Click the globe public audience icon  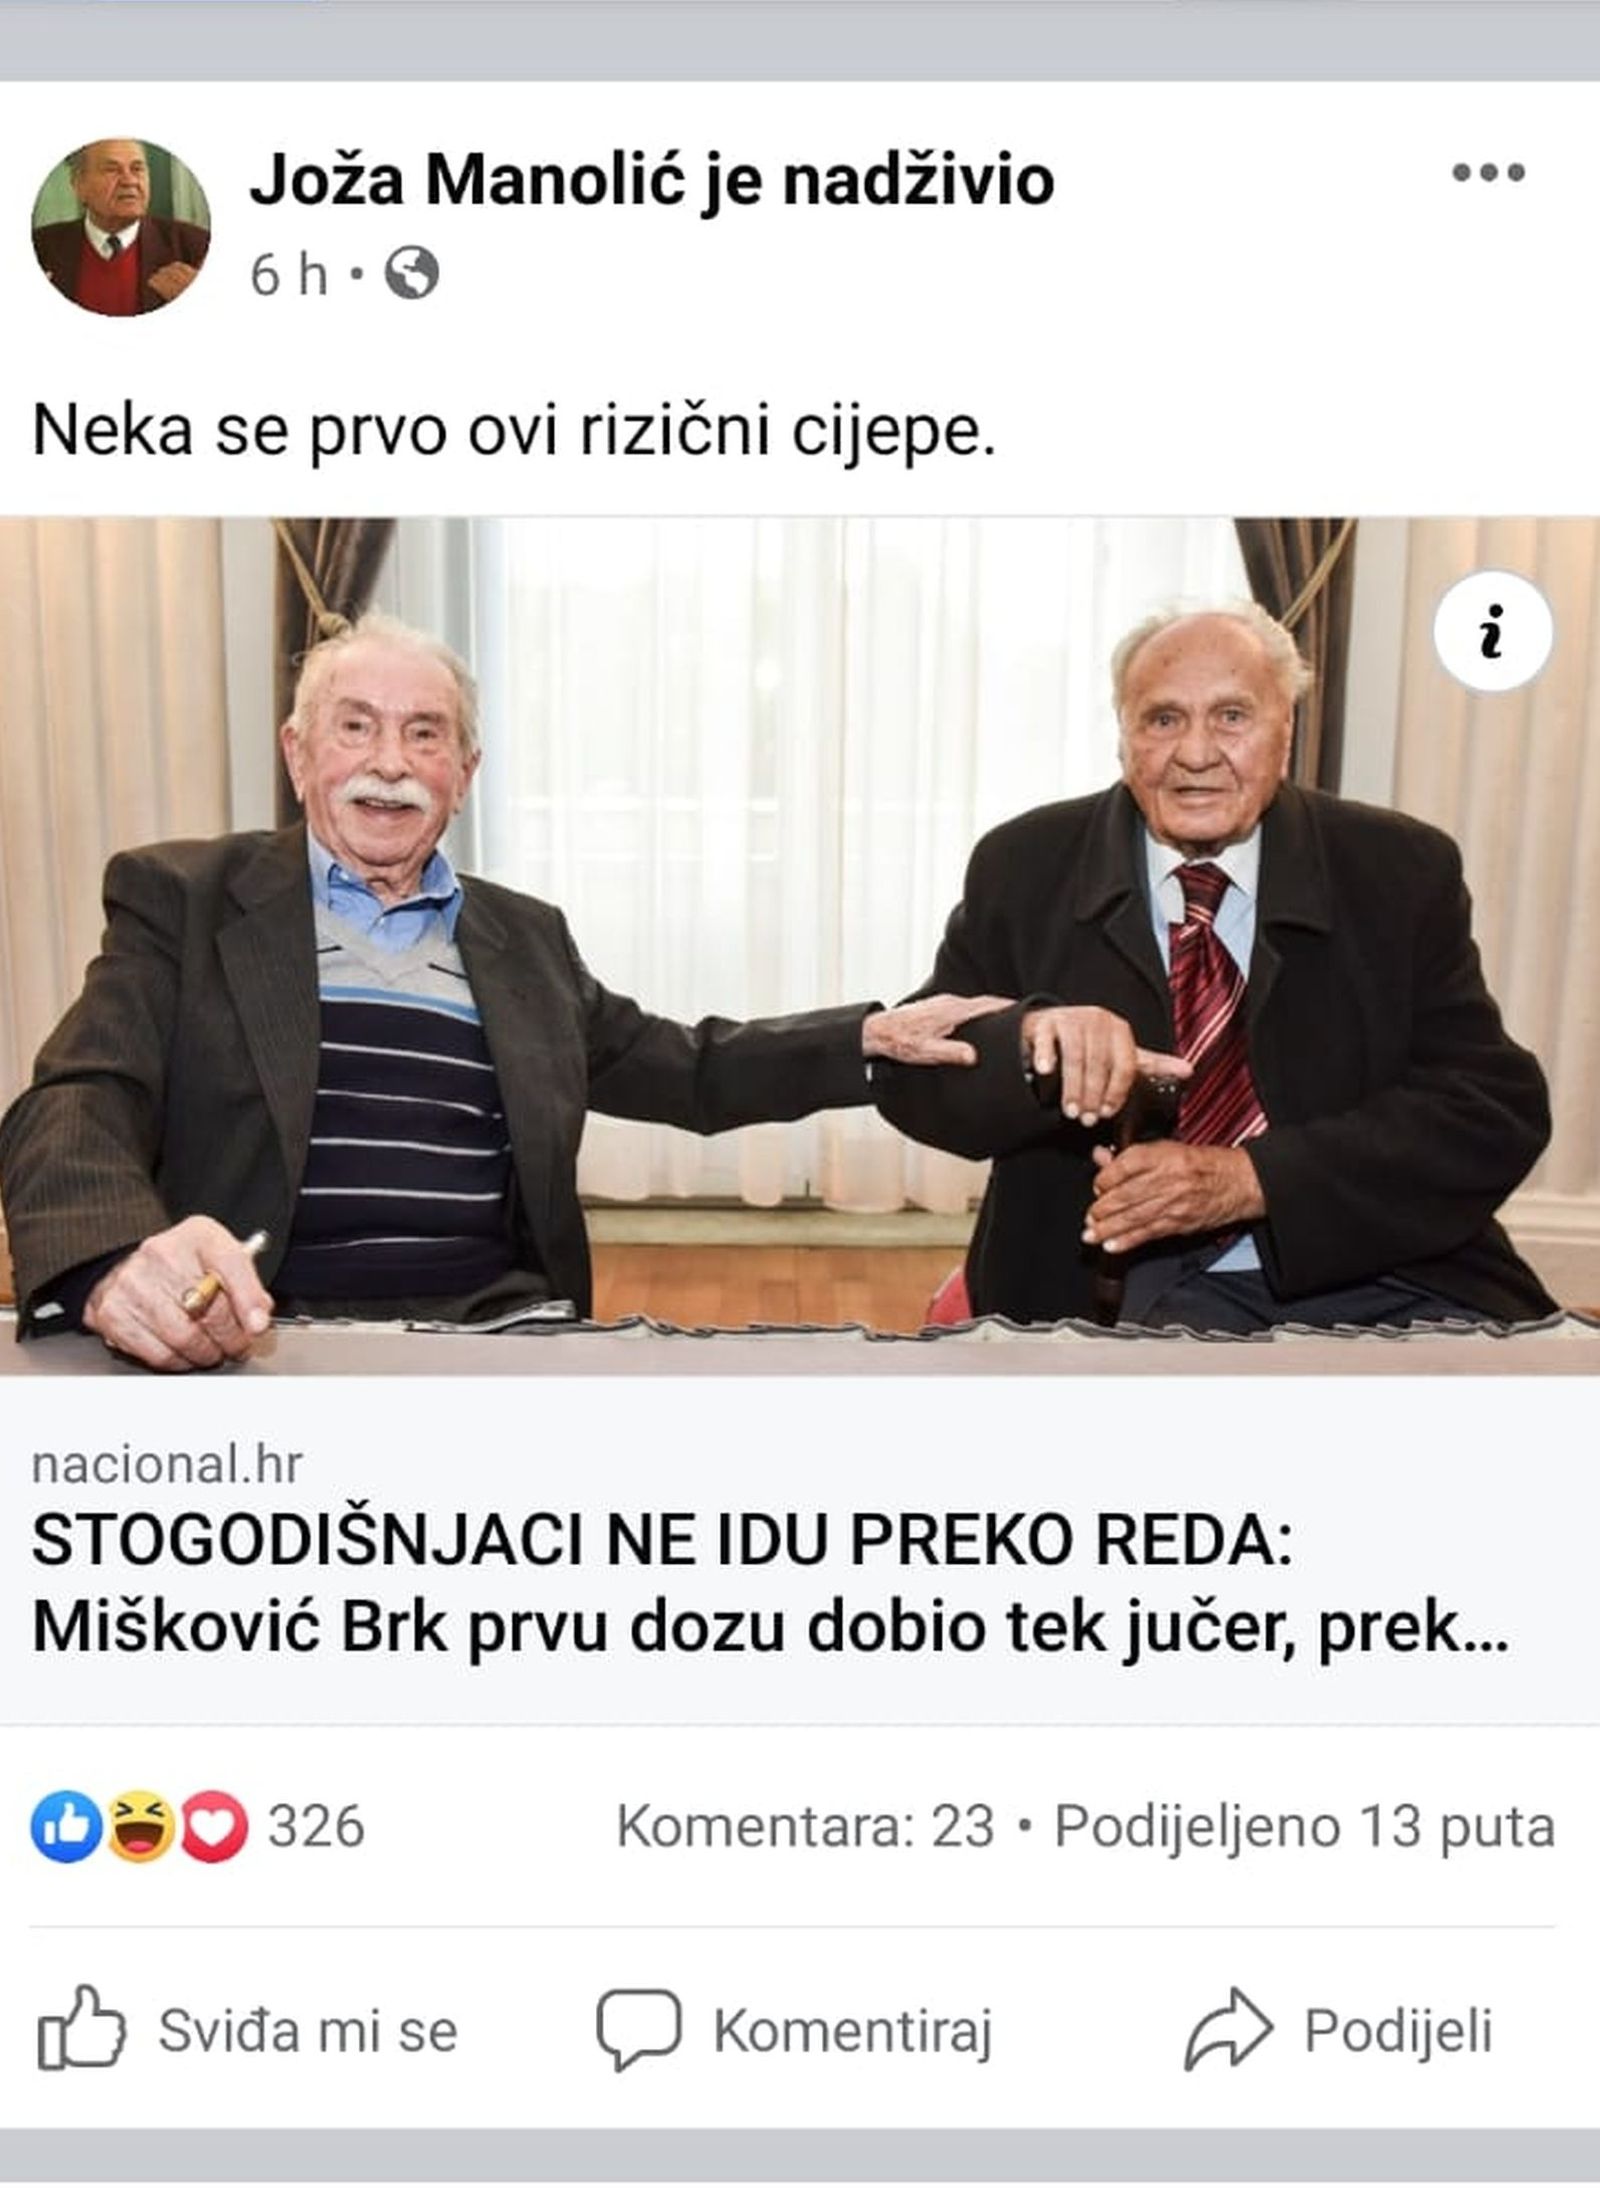pyautogui.click(x=412, y=273)
